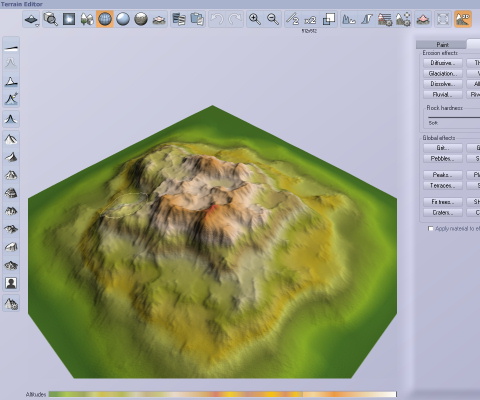Toggle the highlighted wireframe globe icon

point(105,19)
